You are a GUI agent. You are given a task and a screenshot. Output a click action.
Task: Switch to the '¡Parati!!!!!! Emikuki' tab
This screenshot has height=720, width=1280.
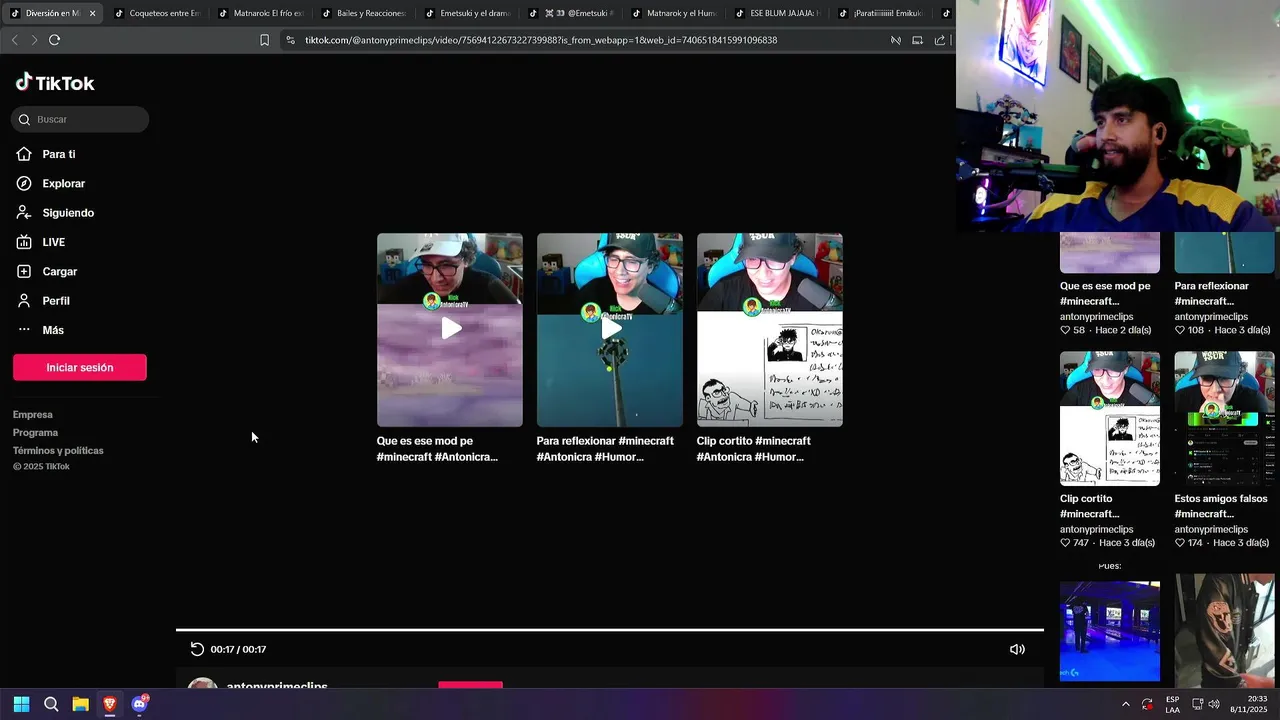point(882,13)
